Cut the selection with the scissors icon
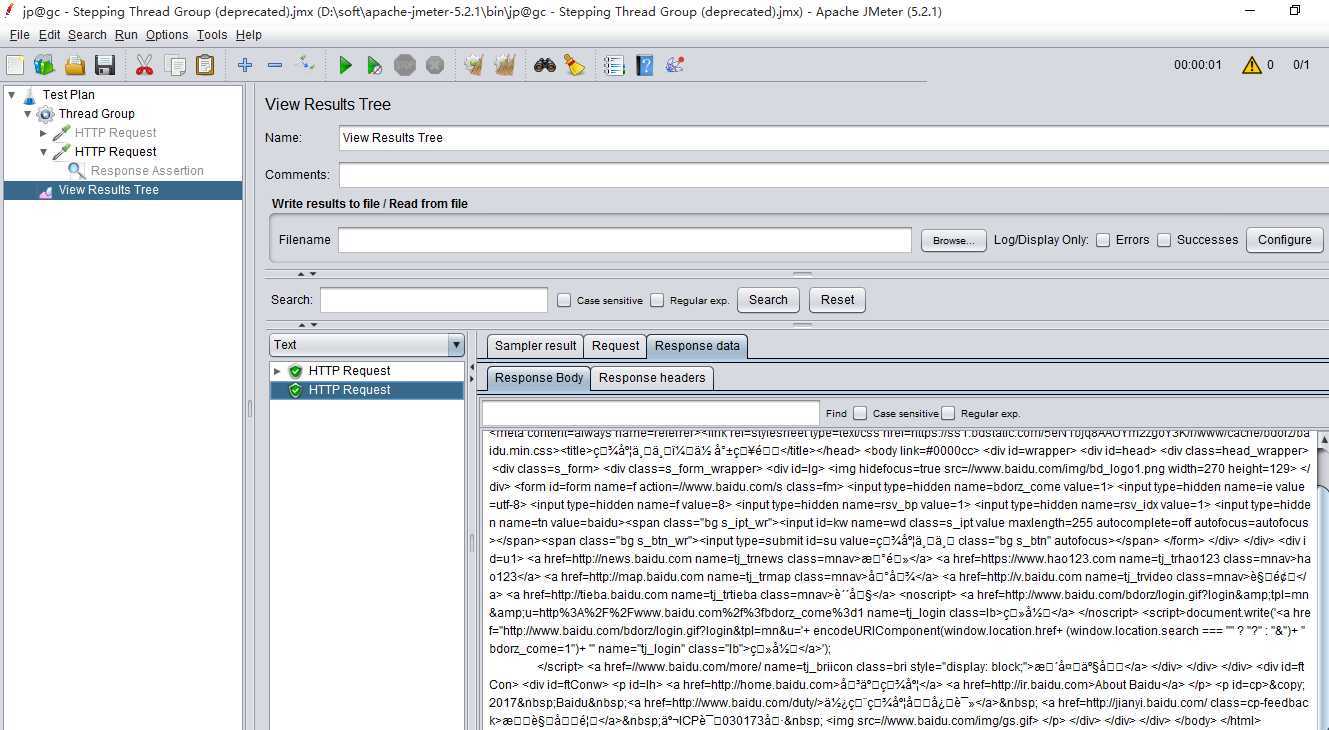 pyautogui.click(x=145, y=65)
